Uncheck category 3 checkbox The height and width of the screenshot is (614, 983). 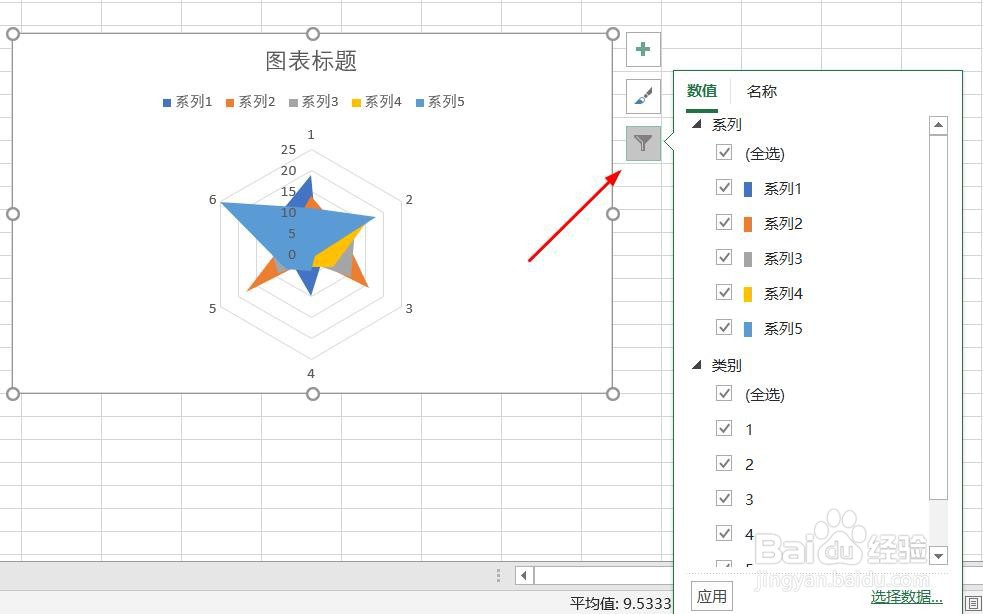coord(724,499)
